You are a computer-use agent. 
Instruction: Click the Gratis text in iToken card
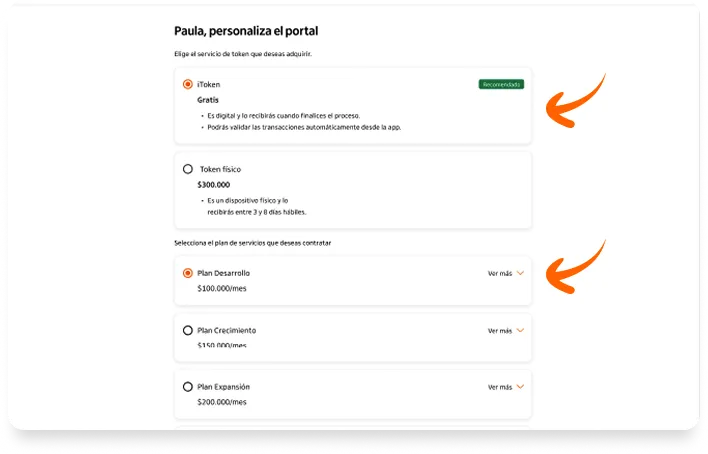coord(208,100)
